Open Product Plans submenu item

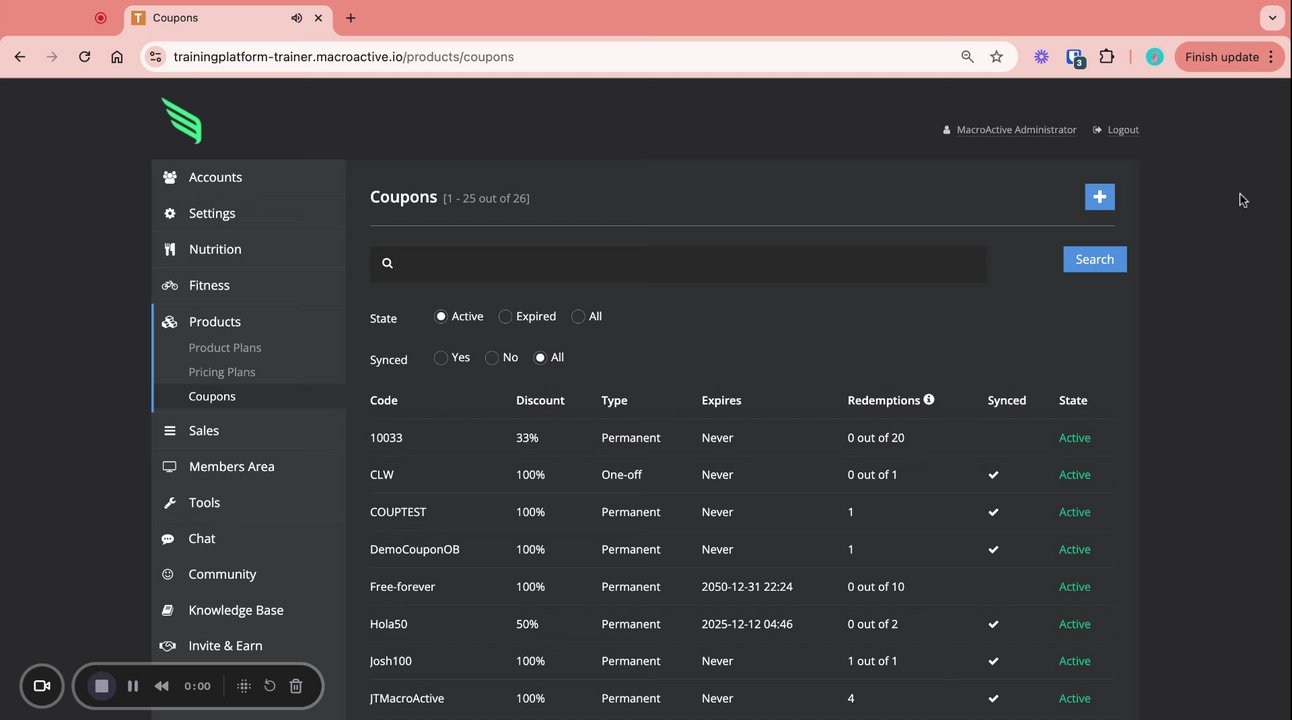(x=225, y=348)
